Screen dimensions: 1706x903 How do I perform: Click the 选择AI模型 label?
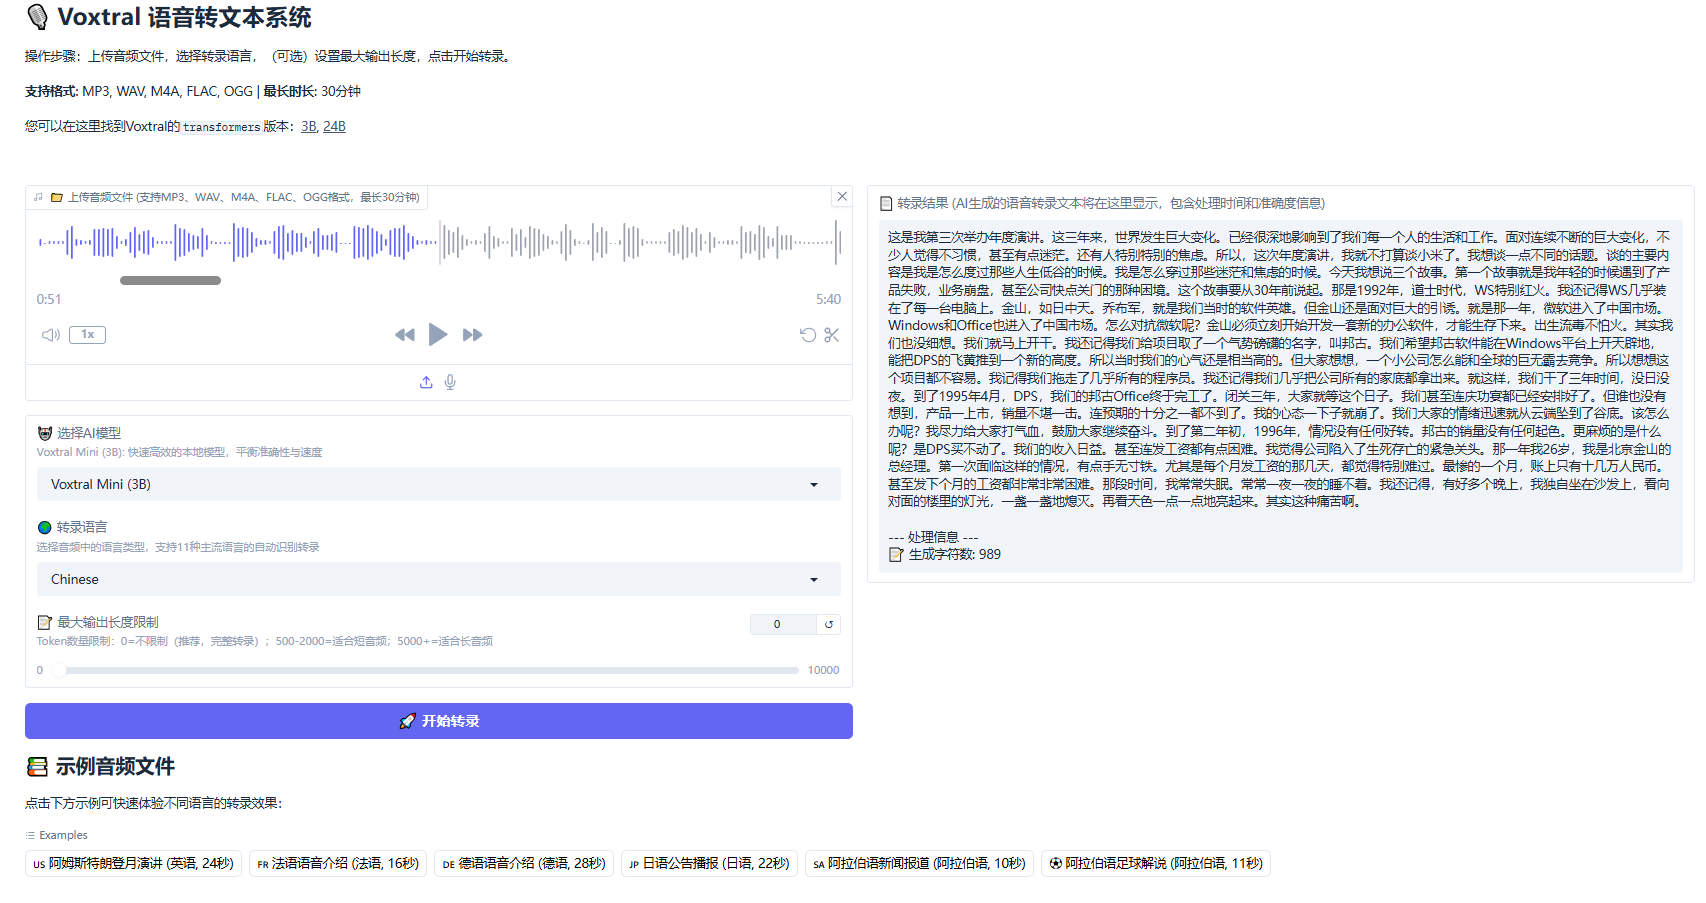tap(79, 433)
